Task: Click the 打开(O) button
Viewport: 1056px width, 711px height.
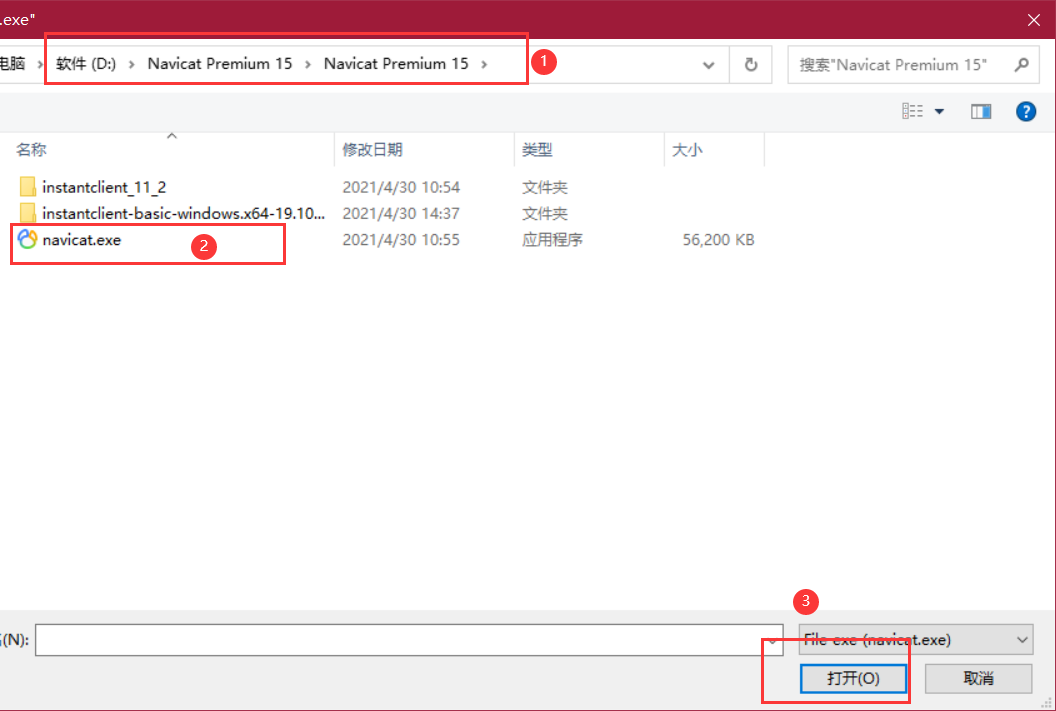Action: pyautogui.click(x=852, y=678)
